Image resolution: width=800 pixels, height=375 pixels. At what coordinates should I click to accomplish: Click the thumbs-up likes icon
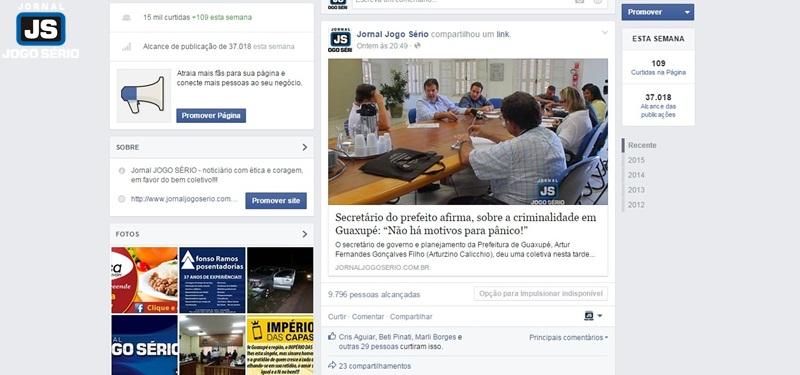[x=332, y=337]
